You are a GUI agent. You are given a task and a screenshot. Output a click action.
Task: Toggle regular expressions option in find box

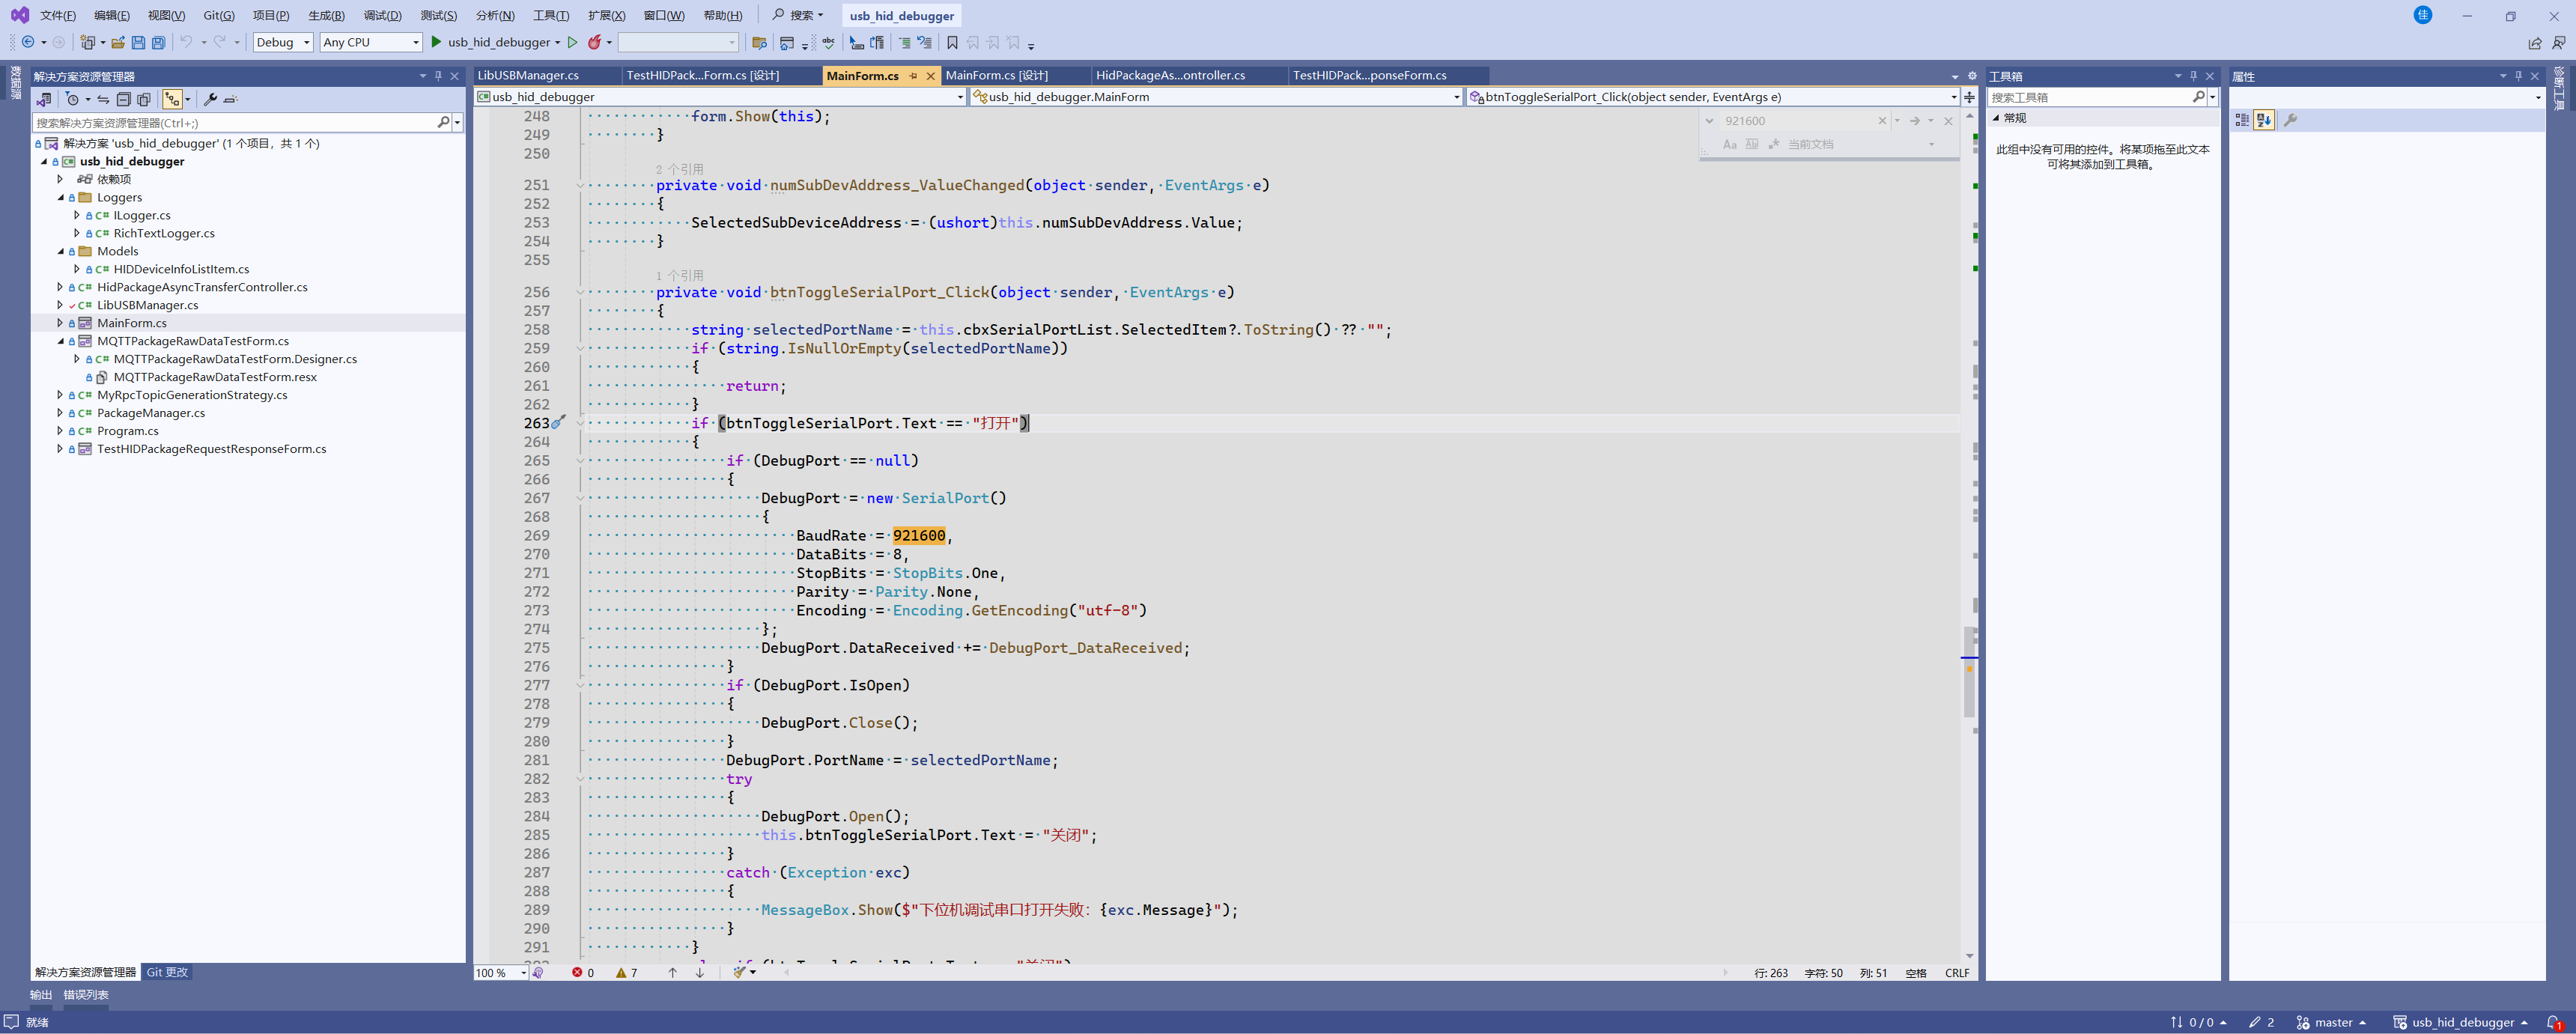pos(1773,144)
